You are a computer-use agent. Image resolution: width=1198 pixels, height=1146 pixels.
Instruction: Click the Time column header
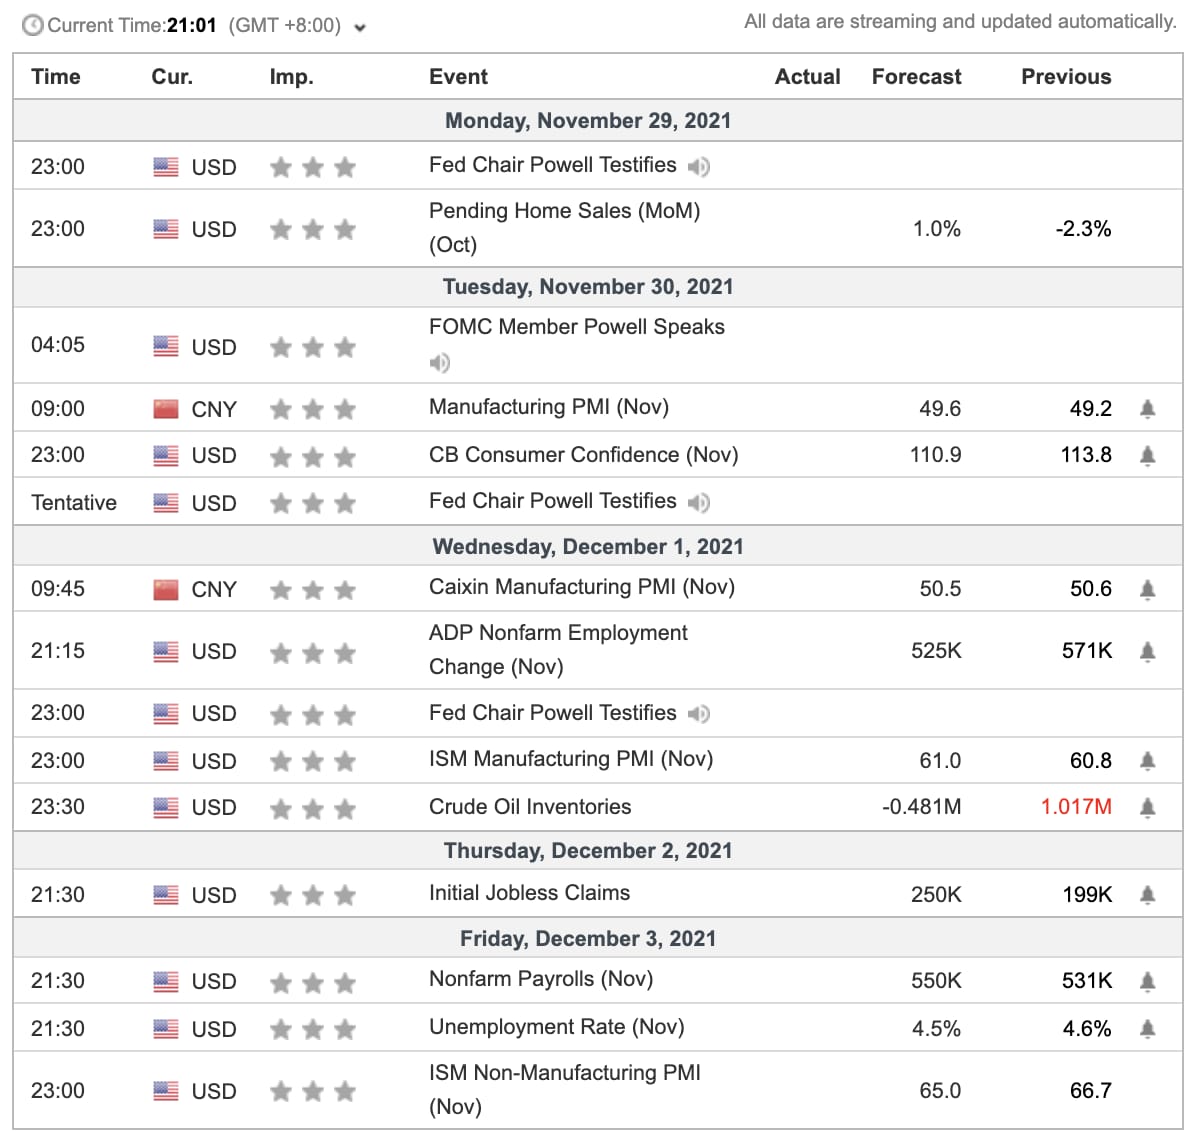[x=56, y=77]
